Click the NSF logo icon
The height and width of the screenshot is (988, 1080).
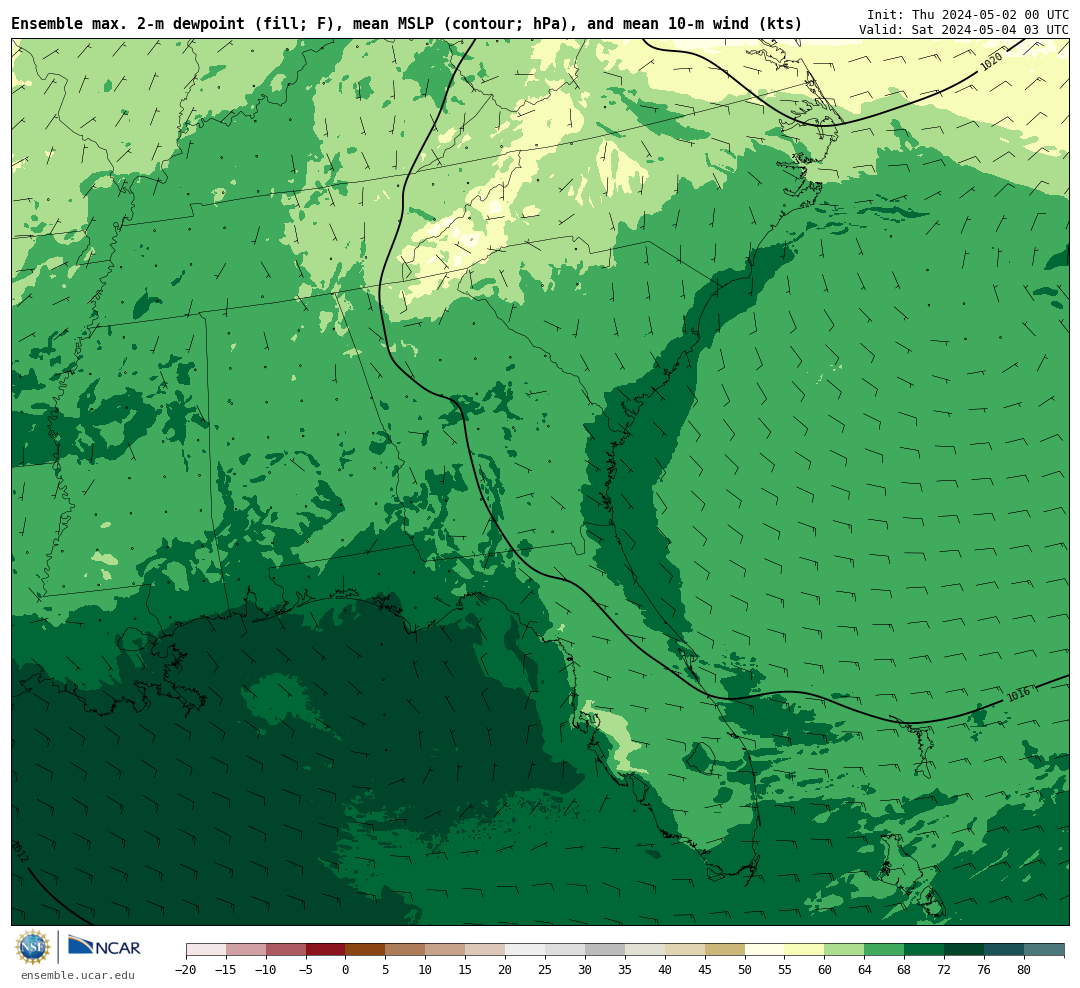(x=33, y=947)
